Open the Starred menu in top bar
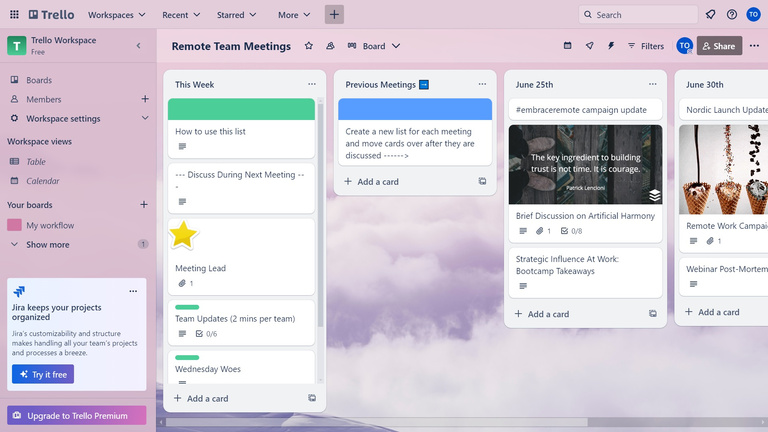This screenshot has height=432, width=768. point(239,15)
